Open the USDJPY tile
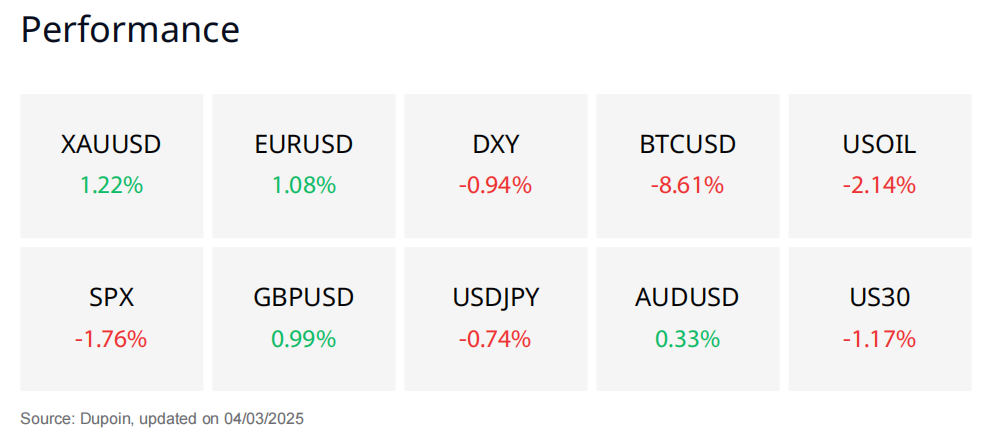Image resolution: width=982 pixels, height=438 pixels. pyautogui.click(x=495, y=319)
